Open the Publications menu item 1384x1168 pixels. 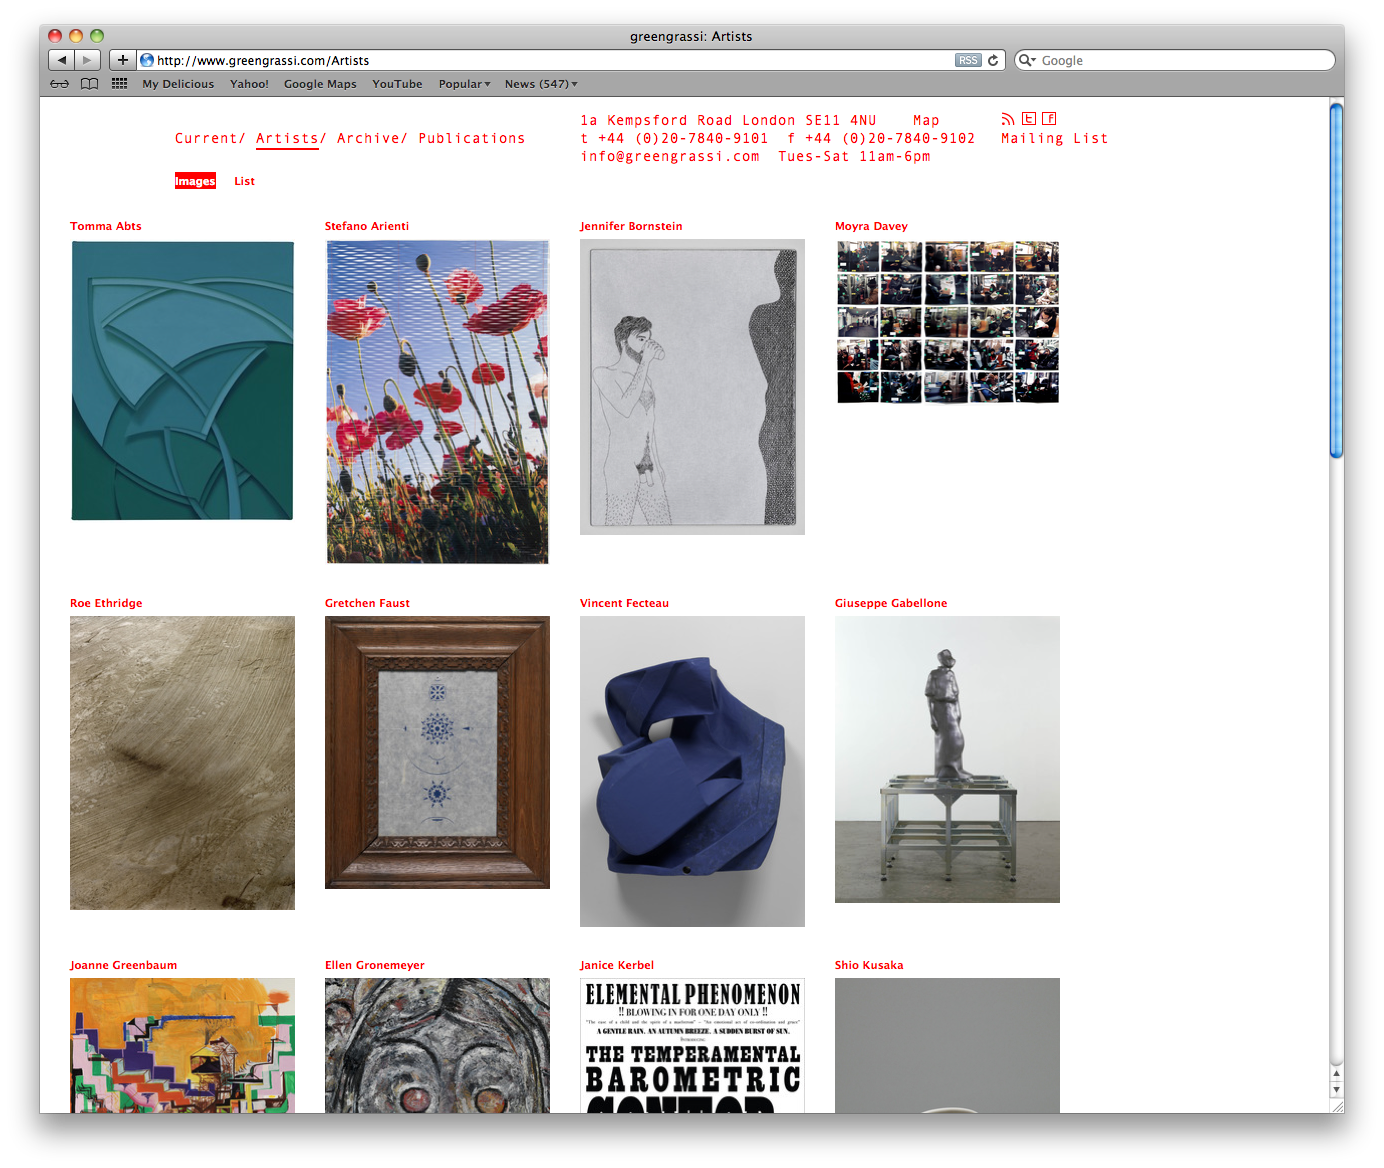tap(472, 138)
